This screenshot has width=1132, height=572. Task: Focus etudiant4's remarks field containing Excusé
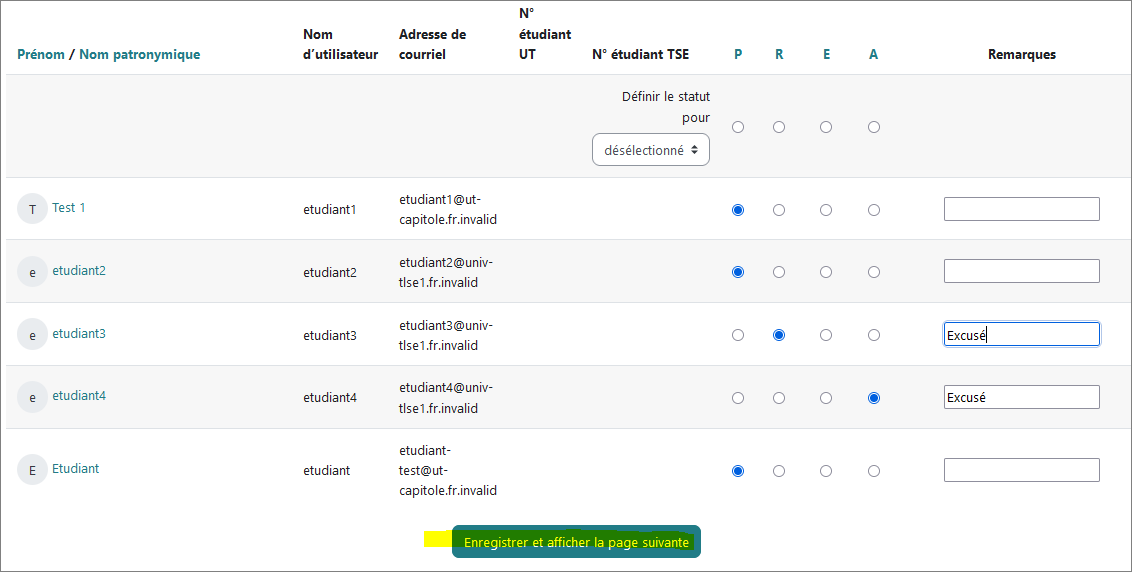tap(1021, 397)
